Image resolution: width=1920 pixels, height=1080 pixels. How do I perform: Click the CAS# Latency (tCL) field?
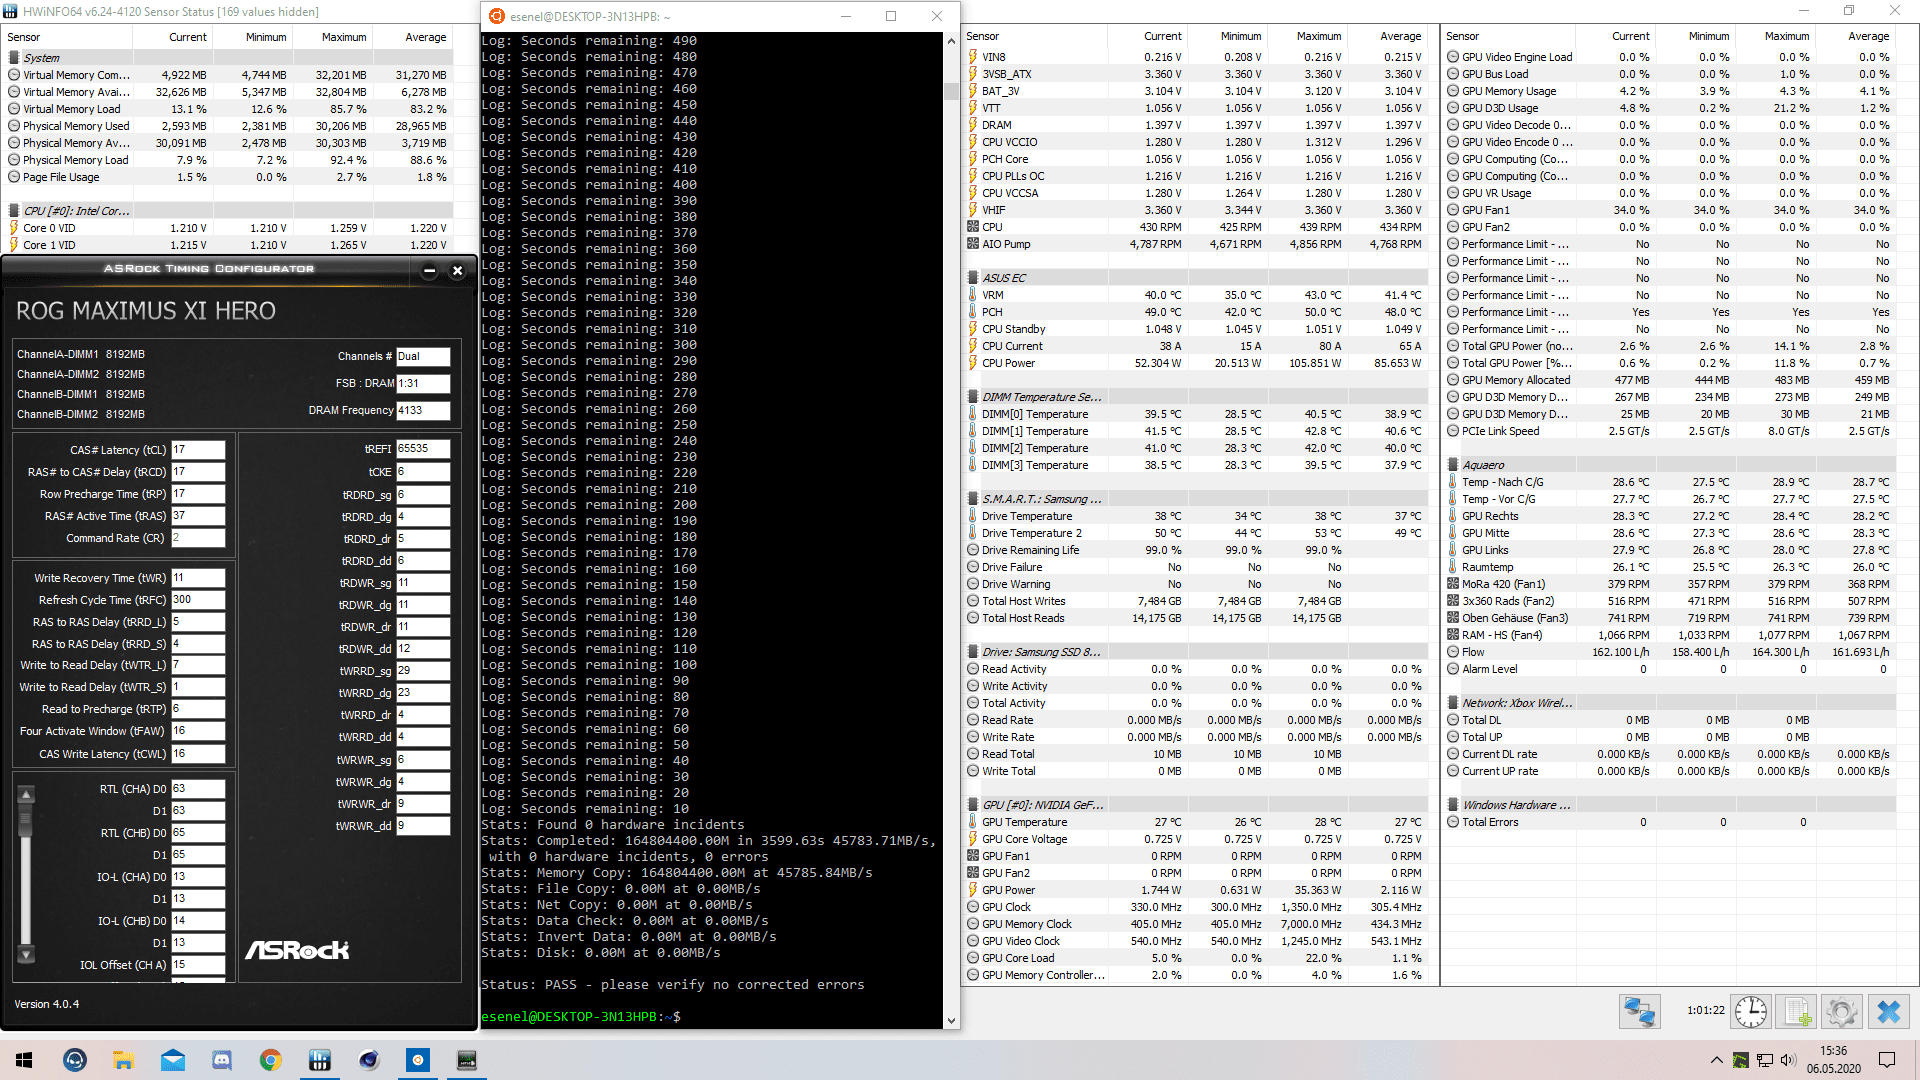pos(198,450)
